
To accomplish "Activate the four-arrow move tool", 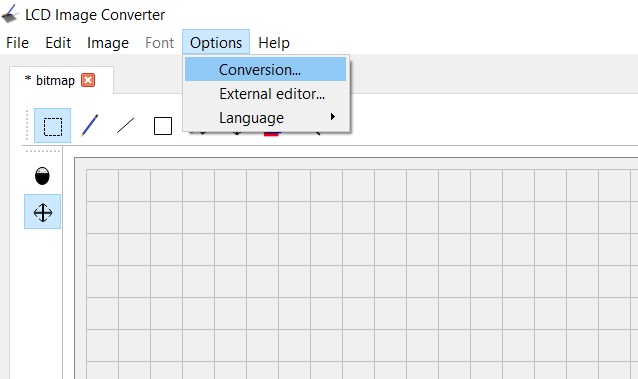I will (42, 212).
